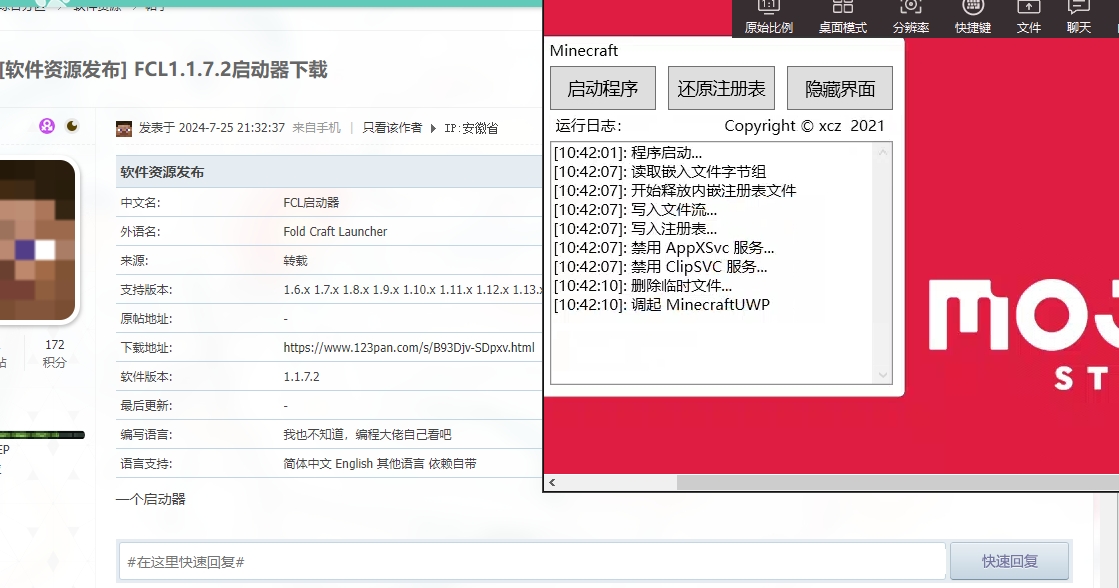The width and height of the screenshot is (1119, 588).
Task: Click the log scrollbar down arrow
Action: [x=883, y=375]
